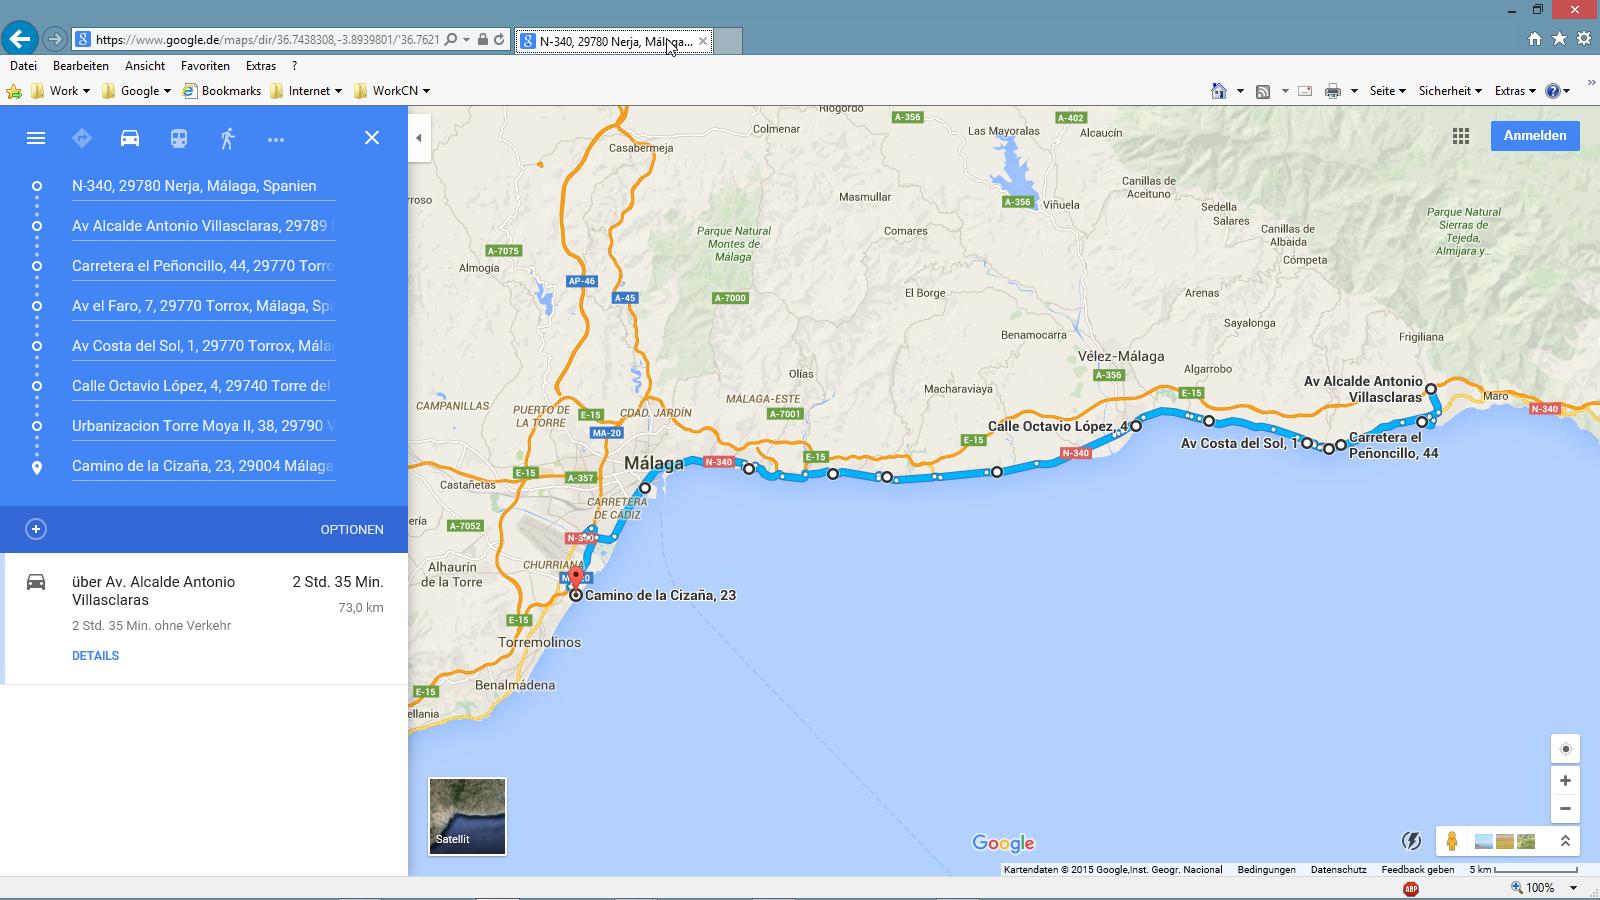Select driving mode car icon

tap(130, 138)
